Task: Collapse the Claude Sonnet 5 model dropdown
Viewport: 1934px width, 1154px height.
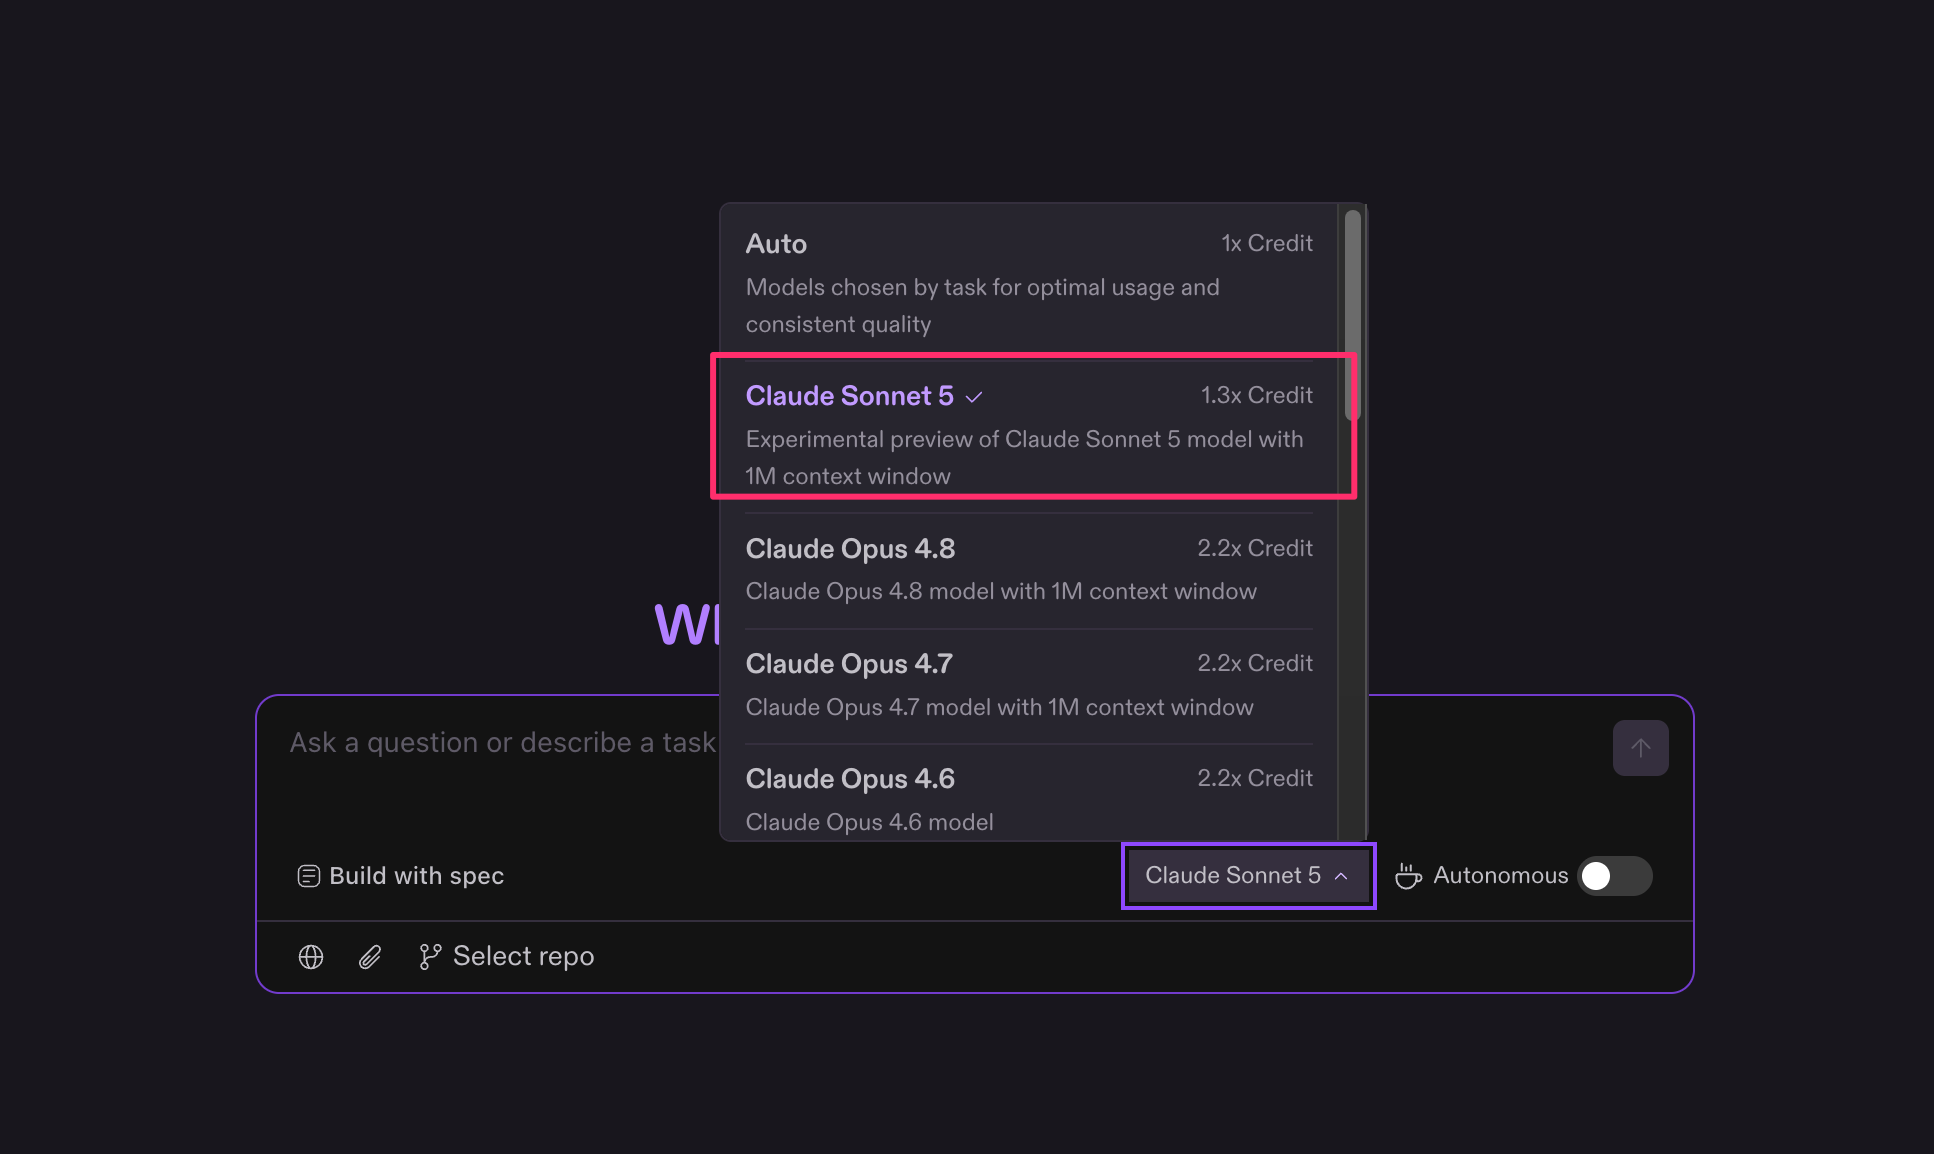Action: 1248,876
